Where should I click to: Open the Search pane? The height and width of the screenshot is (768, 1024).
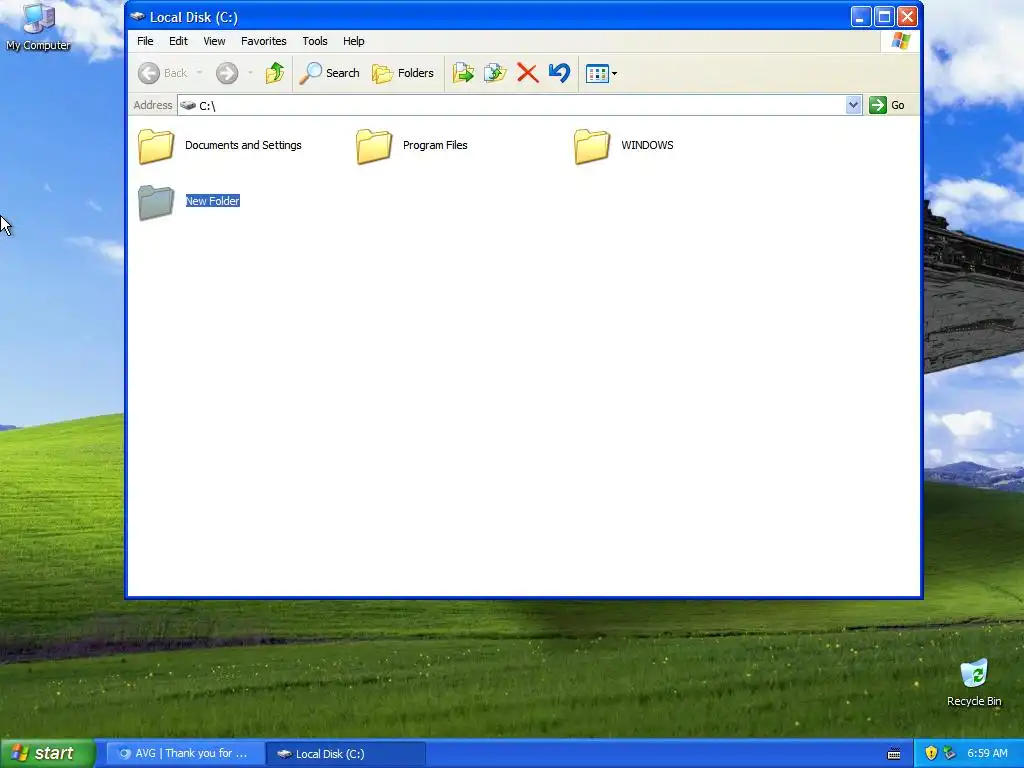pyautogui.click(x=329, y=73)
